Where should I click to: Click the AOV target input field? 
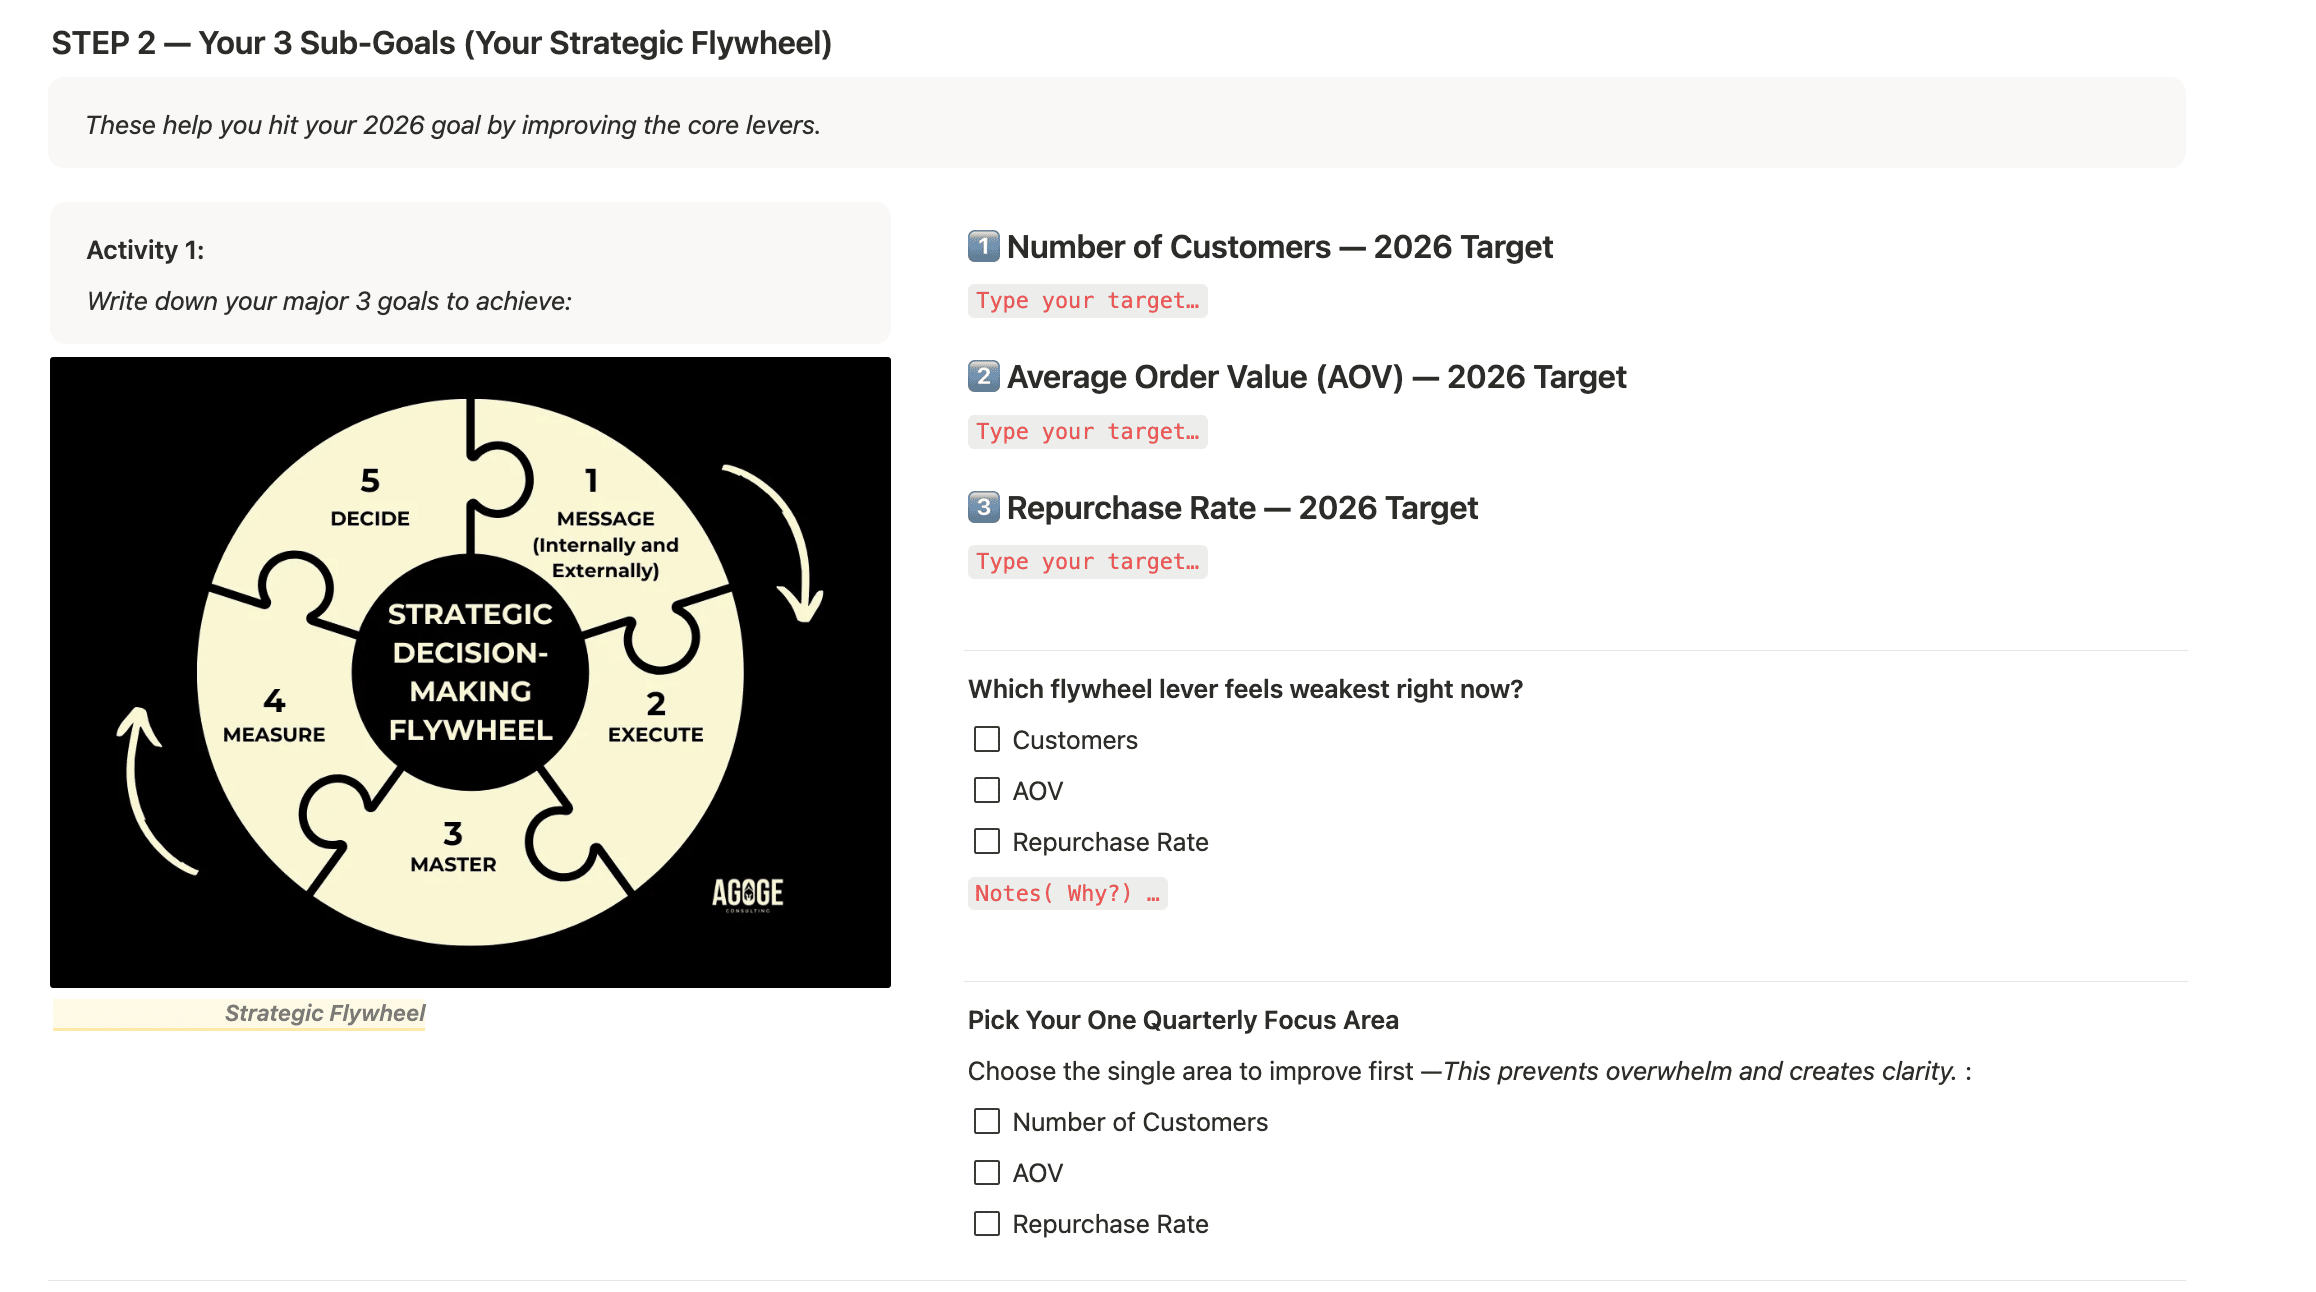click(x=1087, y=432)
